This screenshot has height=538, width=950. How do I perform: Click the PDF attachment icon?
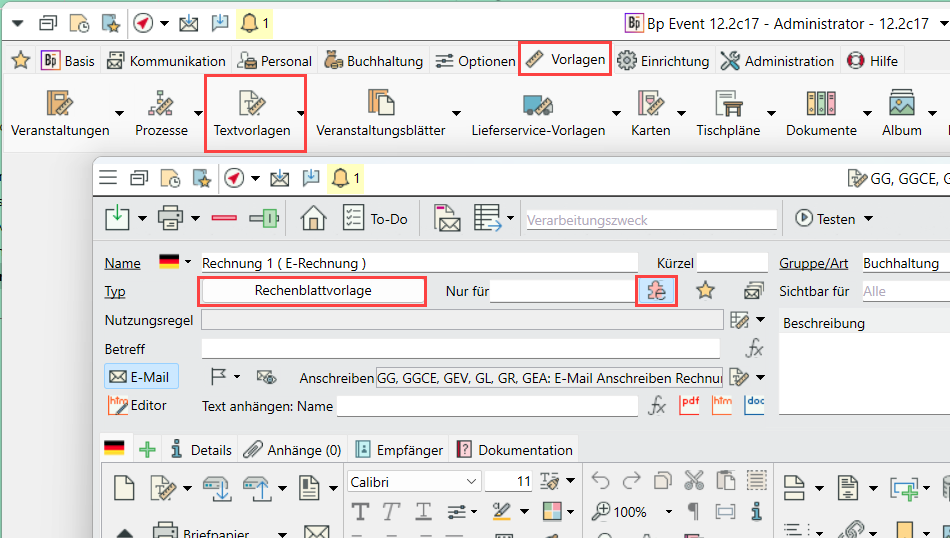click(x=689, y=405)
